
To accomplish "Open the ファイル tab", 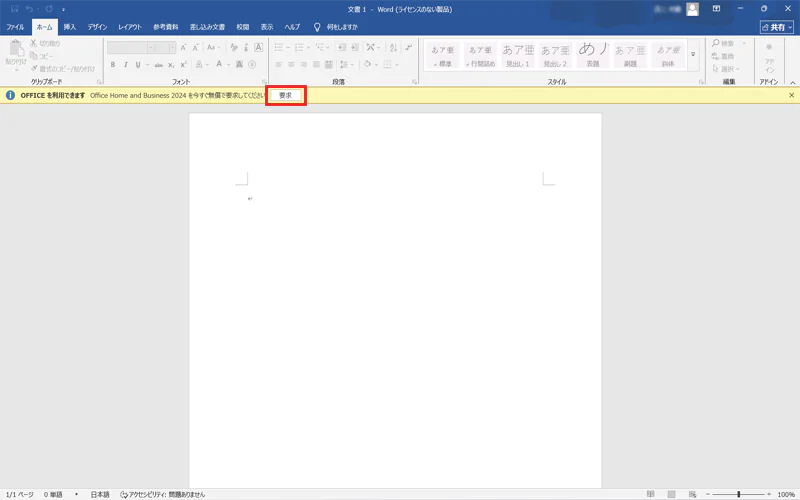I will [x=15, y=27].
